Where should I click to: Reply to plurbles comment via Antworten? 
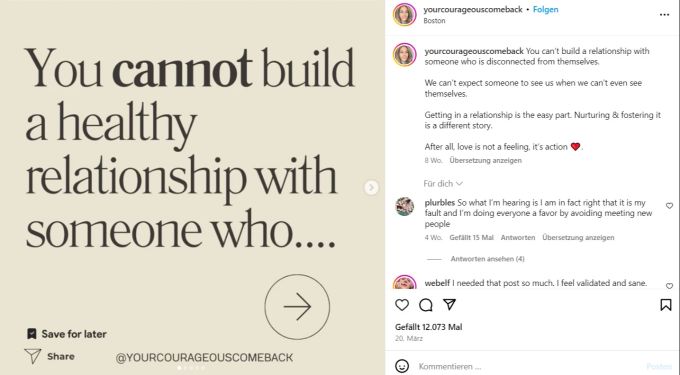click(x=518, y=238)
